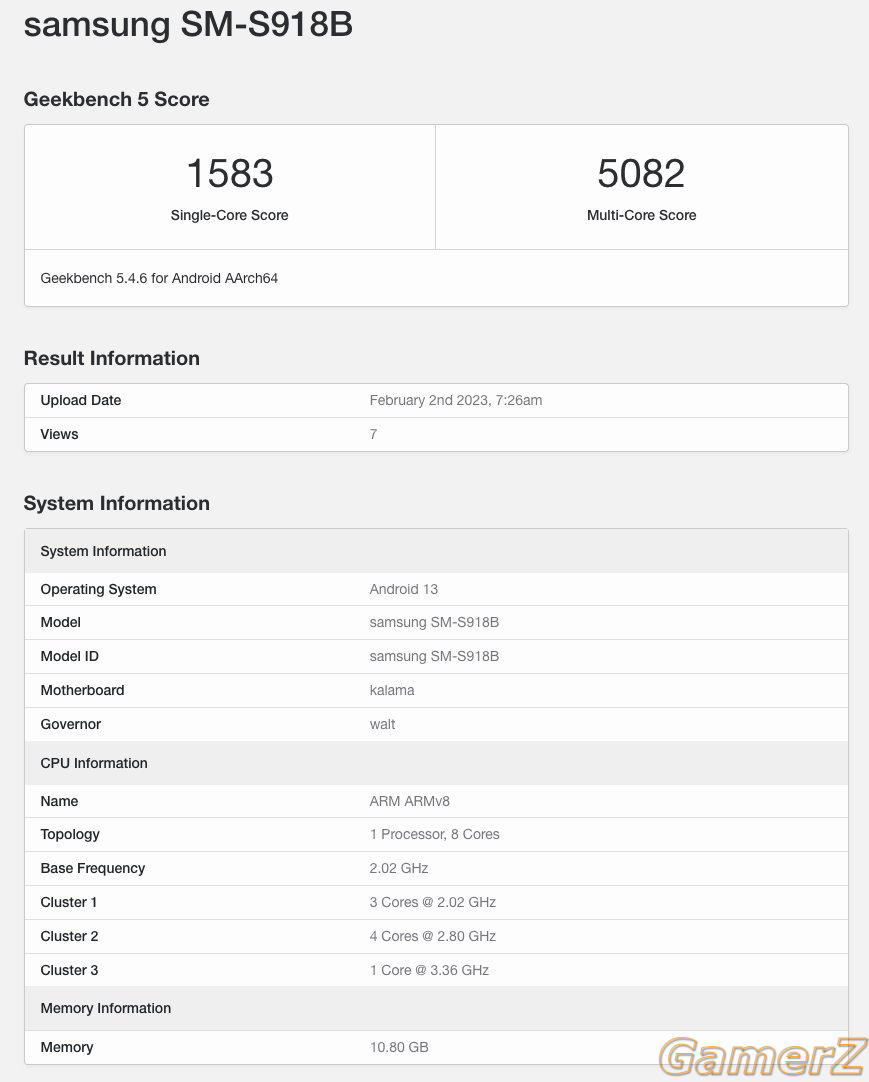Image resolution: width=869 pixels, height=1082 pixels.
Task: Select the "System Information" table header row
Action: pyautogui.click(x=436, y=551)
